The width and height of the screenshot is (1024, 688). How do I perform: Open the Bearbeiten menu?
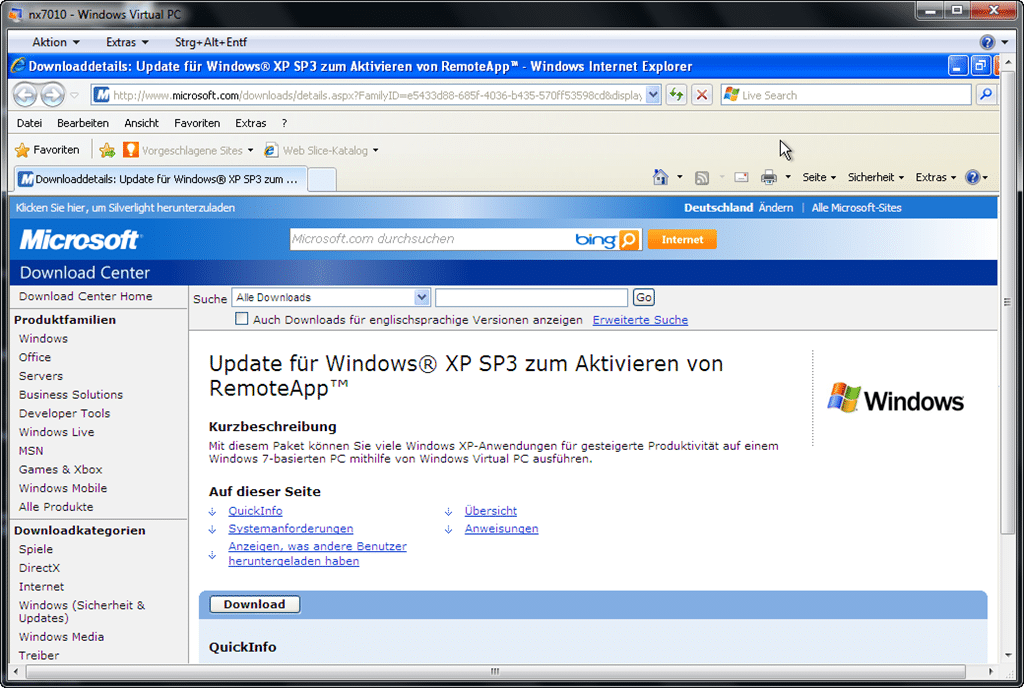(83, 123)
